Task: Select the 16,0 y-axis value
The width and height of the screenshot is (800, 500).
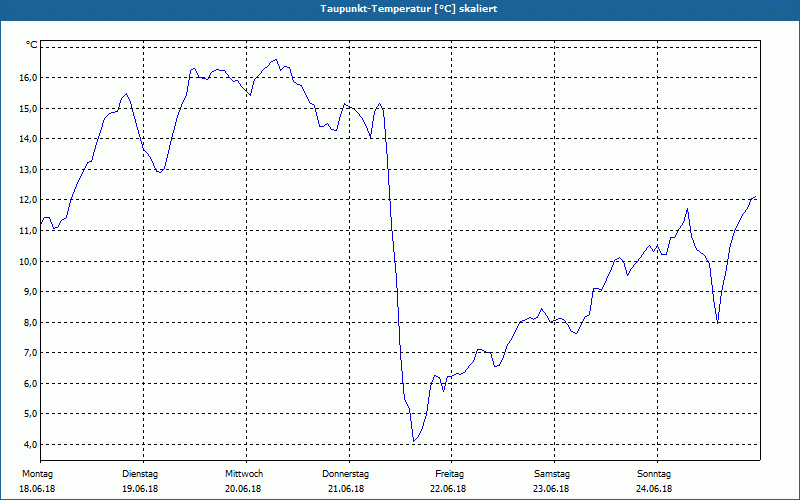Action: click(x=29, y=78)
